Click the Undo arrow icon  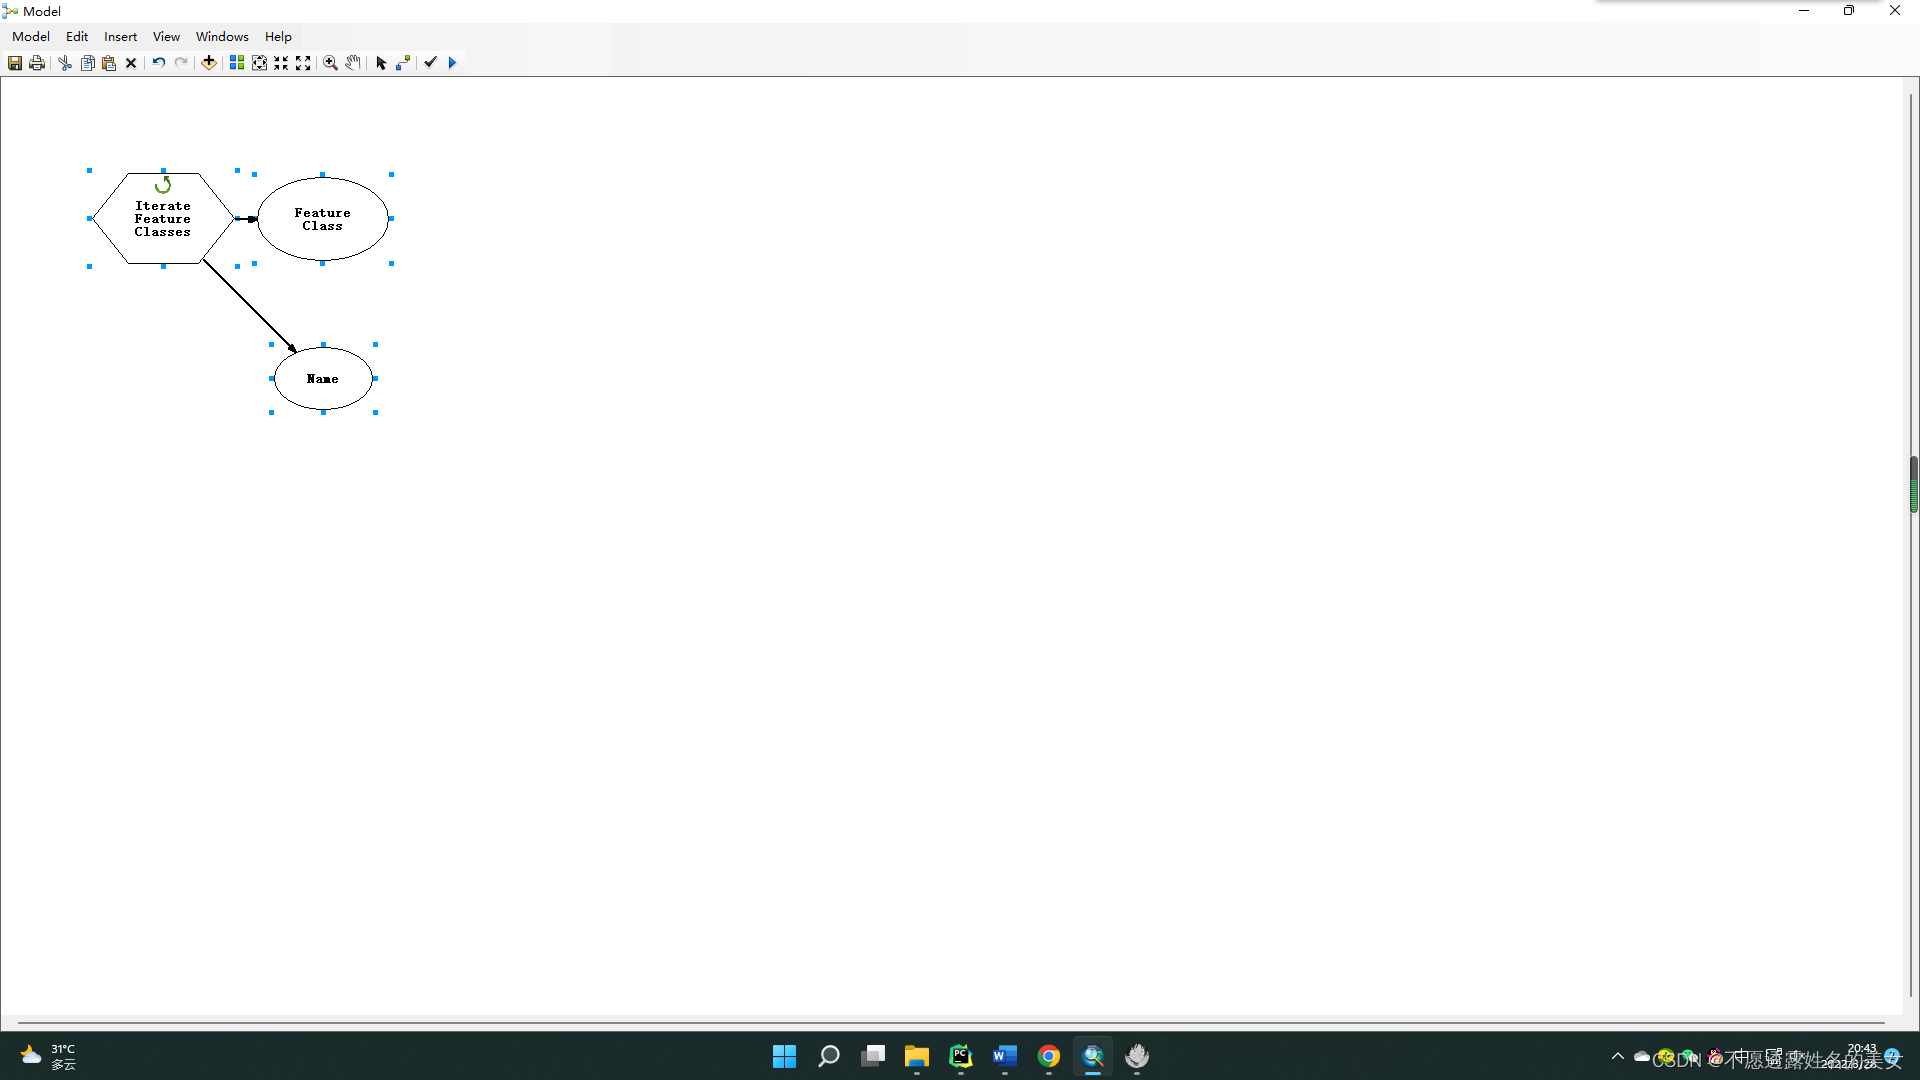pyautogui.click(x=158, y=63)
